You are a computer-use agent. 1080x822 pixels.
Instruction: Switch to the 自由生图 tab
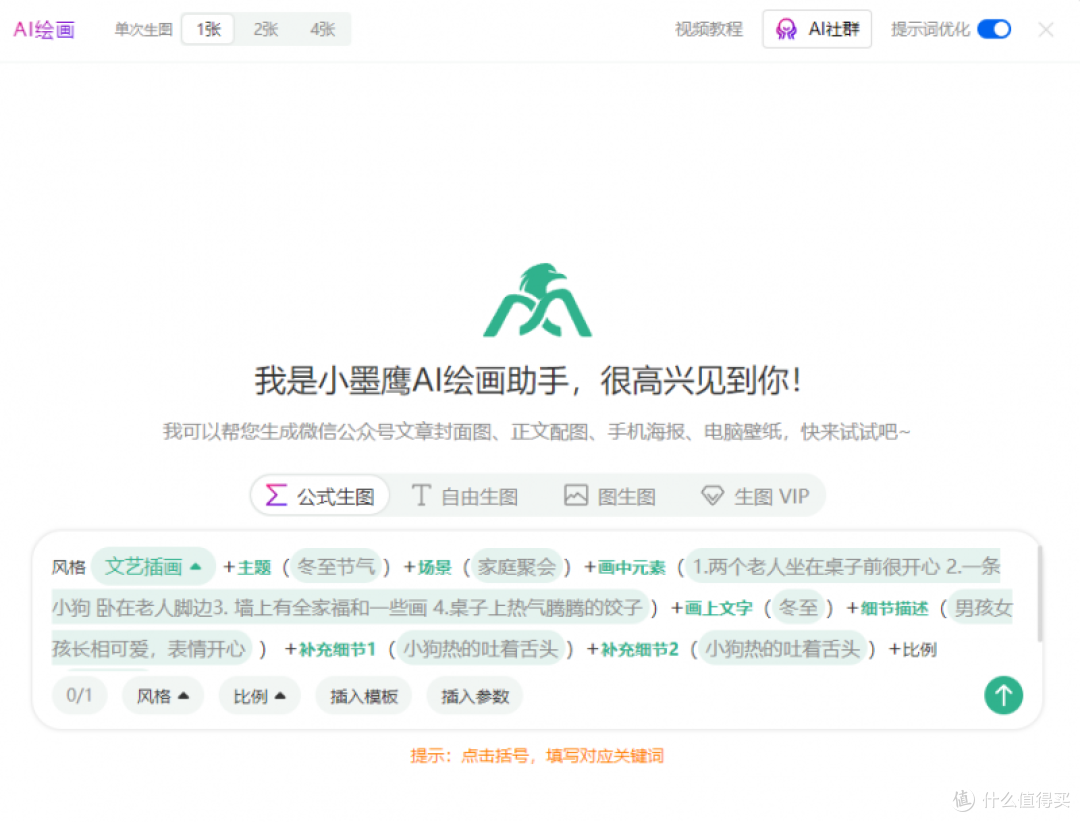(465, 495)
